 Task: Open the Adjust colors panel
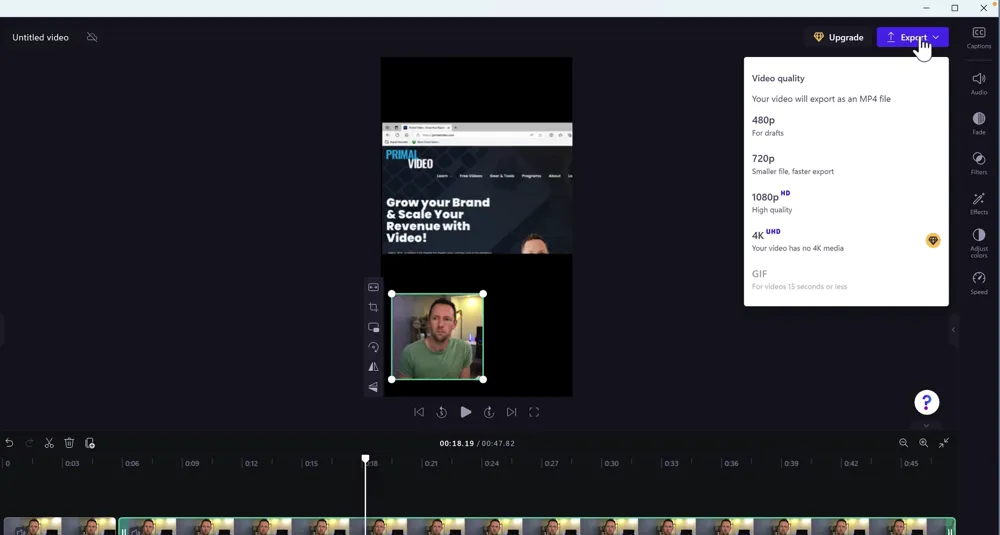pyautogui.click(x=978, y=241)
